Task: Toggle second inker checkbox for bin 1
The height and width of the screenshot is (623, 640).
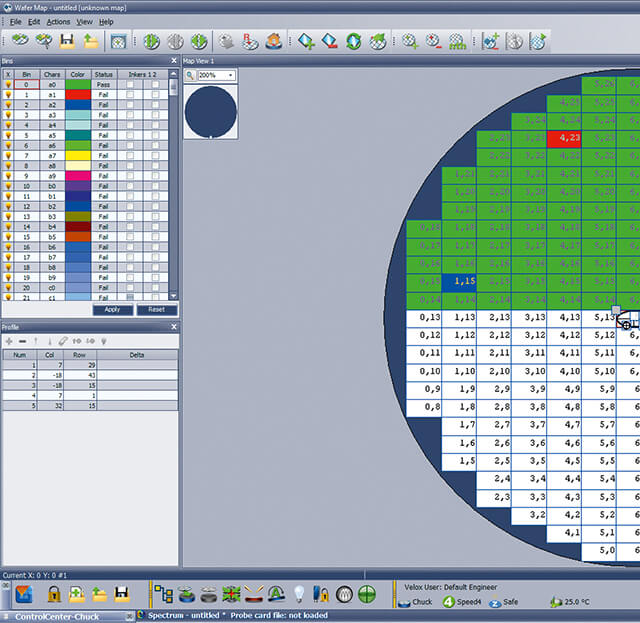Action: click(156, 95)
